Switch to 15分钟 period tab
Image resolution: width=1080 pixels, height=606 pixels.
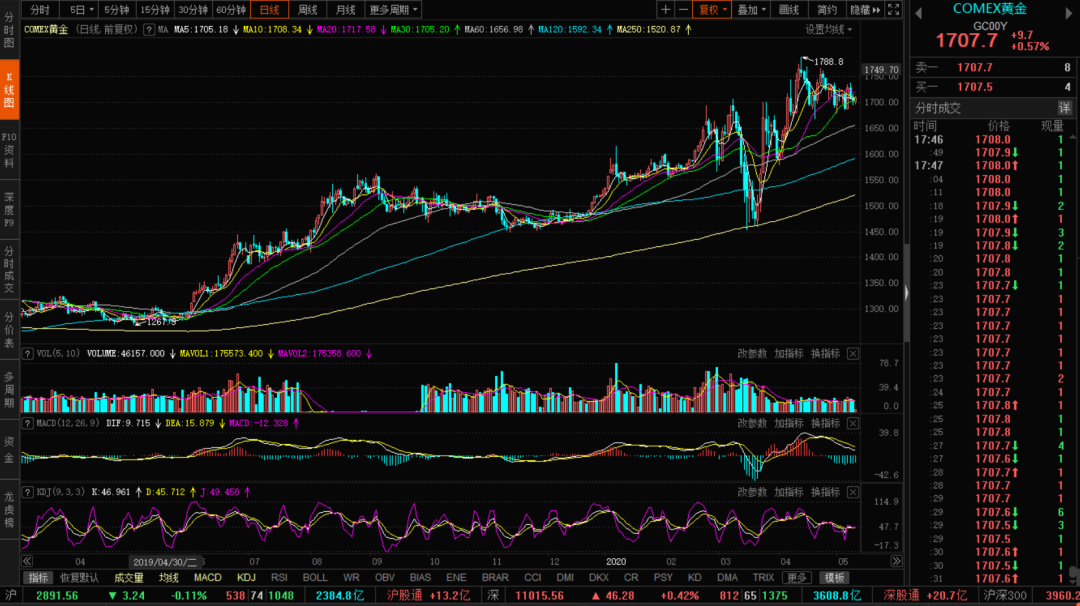[x=154, y=10]
